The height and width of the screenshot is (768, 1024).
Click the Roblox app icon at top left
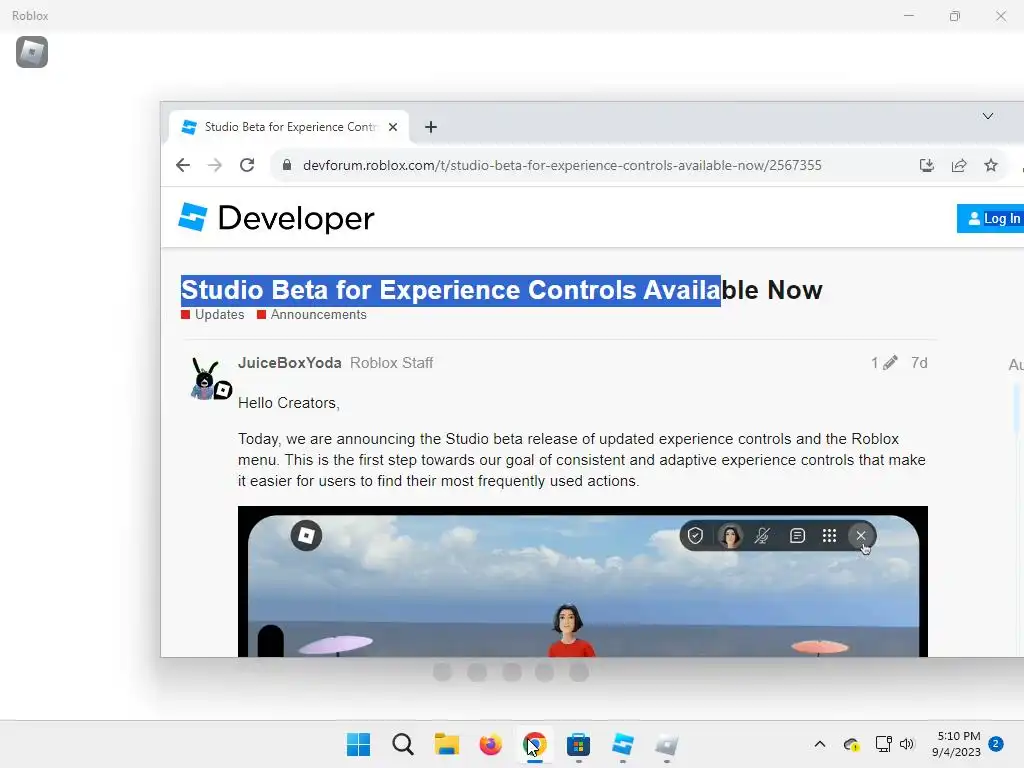pyautogui.click(x=31, y=52)
